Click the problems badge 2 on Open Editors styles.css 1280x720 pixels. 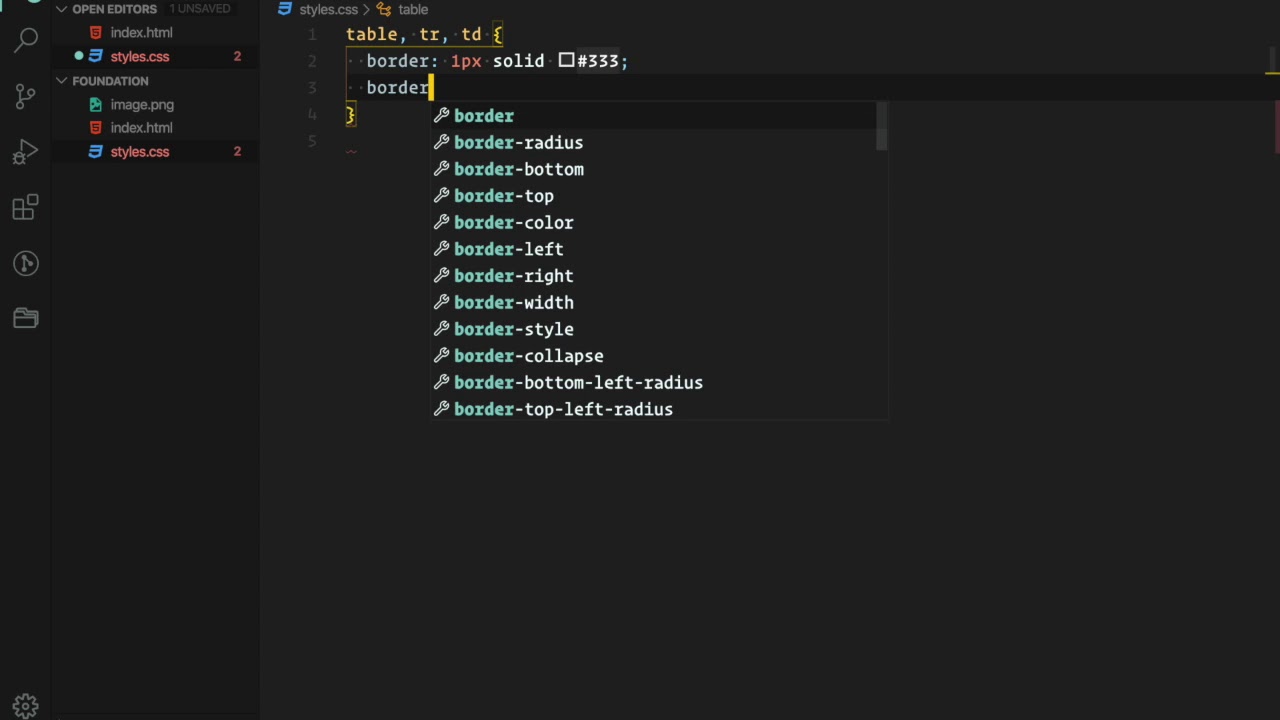pos(237,57)
